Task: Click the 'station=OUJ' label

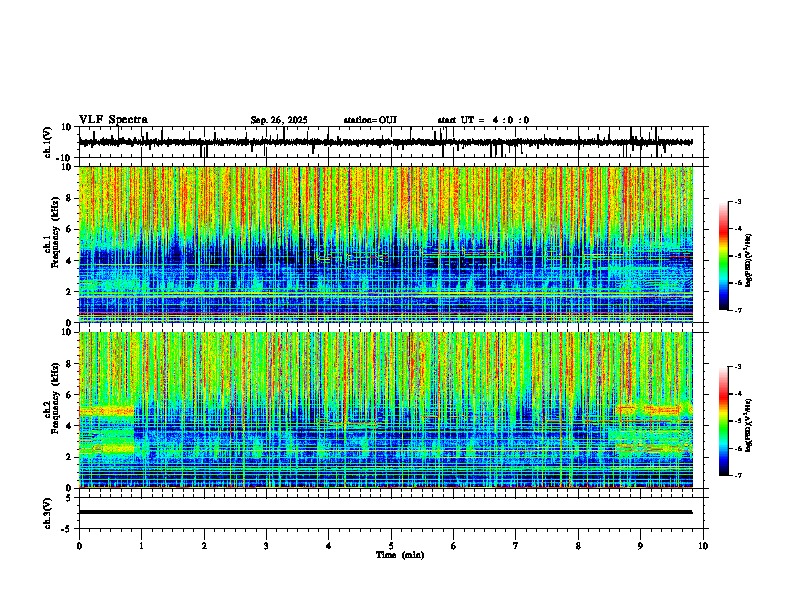Action: tap(370, 120)
